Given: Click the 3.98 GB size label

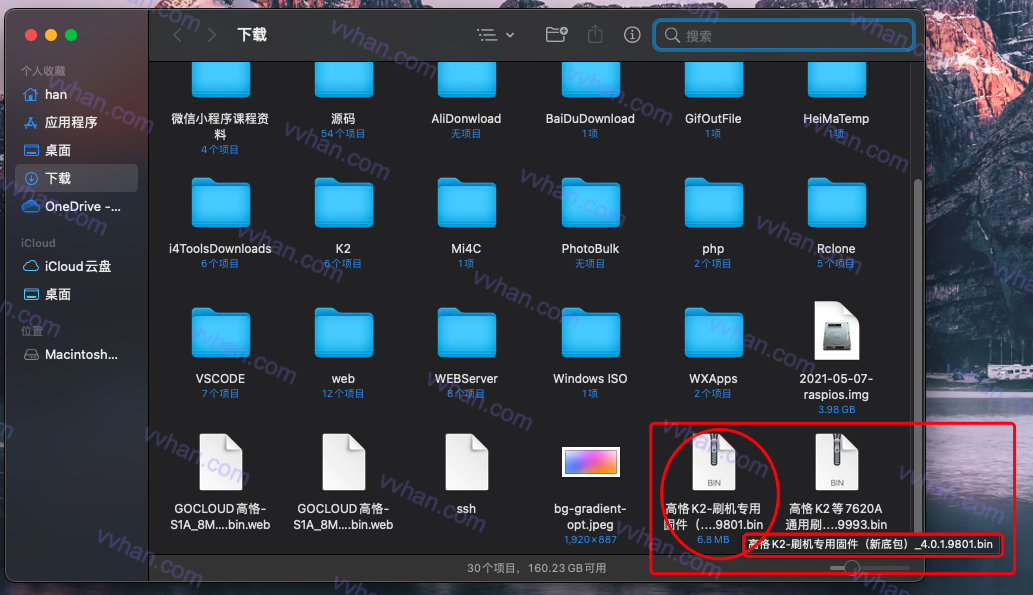Looking at the screenshot, I should 837,409.
